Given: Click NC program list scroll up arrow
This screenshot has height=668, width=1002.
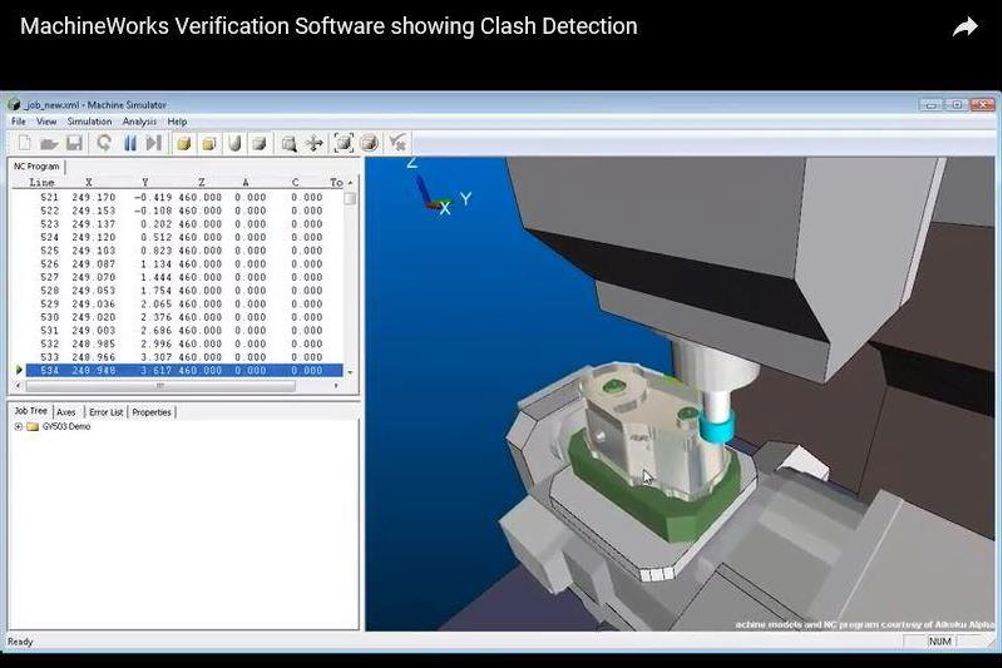Looking at the screenshot, I should [x=350, y=183].
